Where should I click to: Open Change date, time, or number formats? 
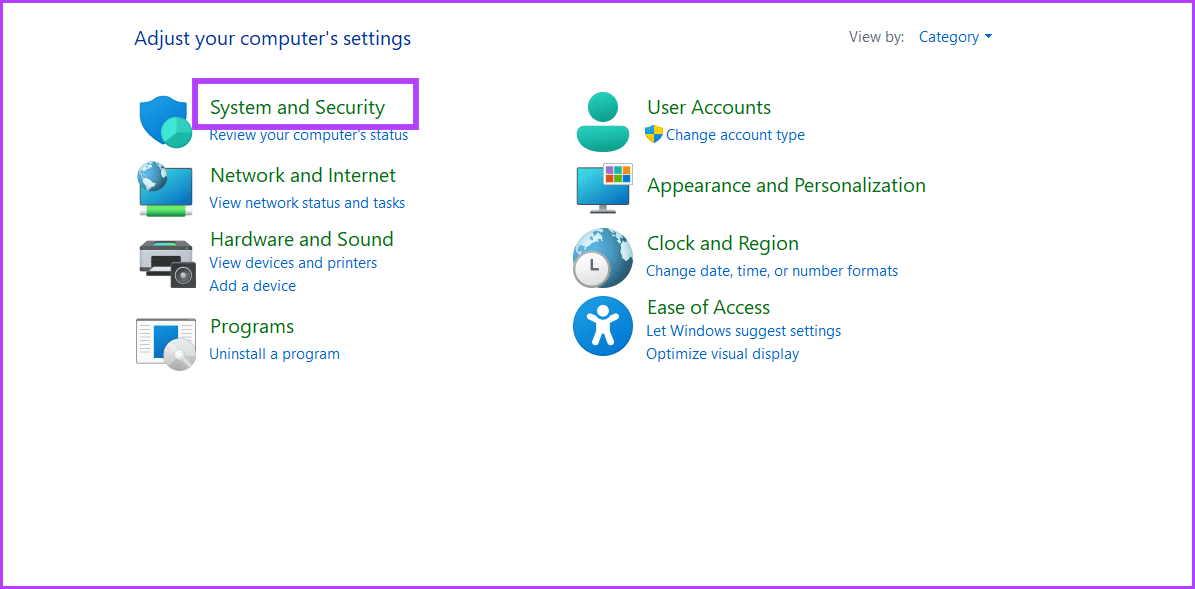(772, 271)
